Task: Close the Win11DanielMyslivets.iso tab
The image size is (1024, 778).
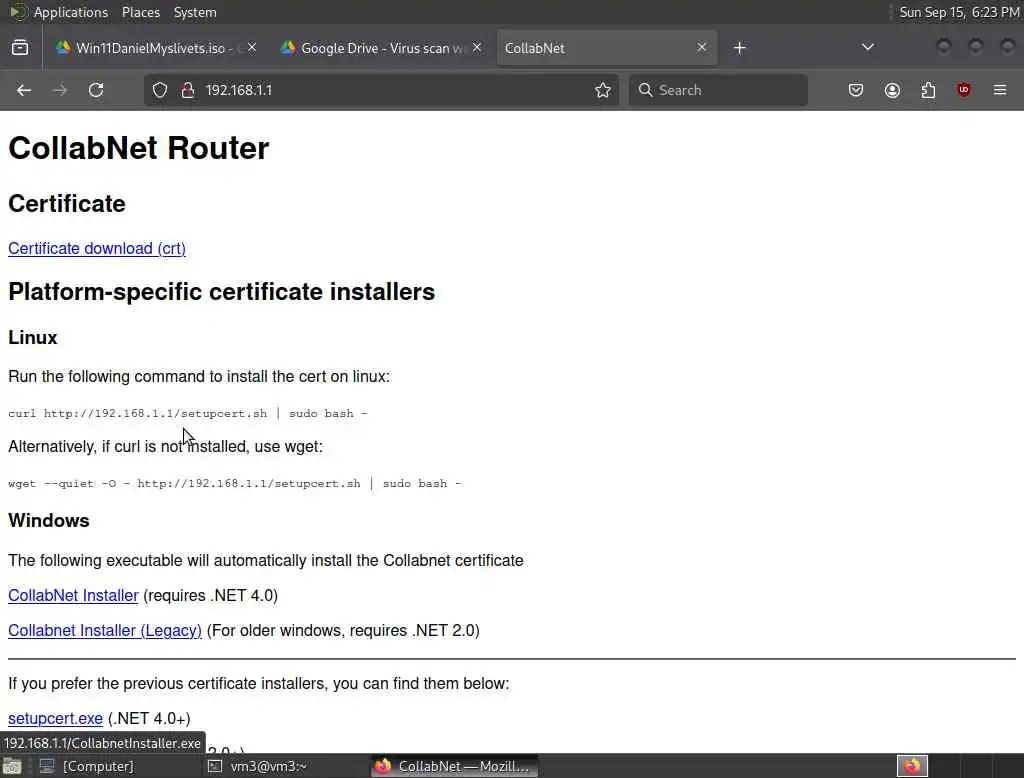Action: tap(252, 48)
